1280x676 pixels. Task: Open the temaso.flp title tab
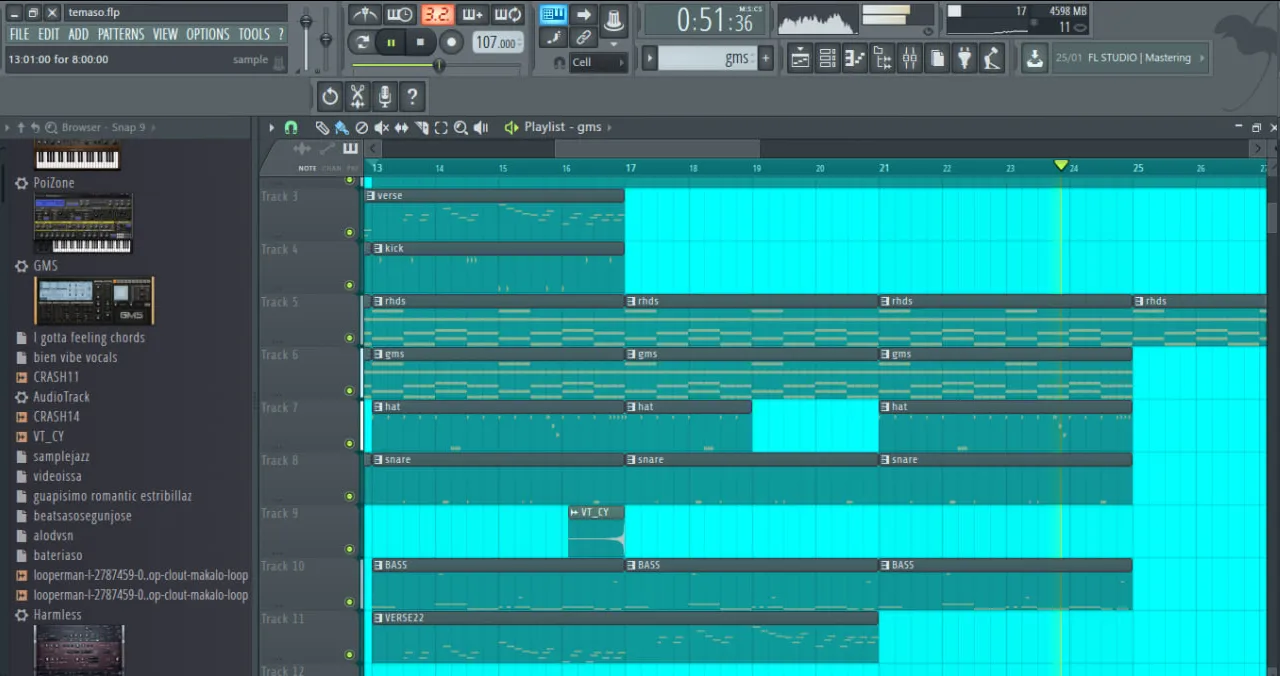(176, 13)
